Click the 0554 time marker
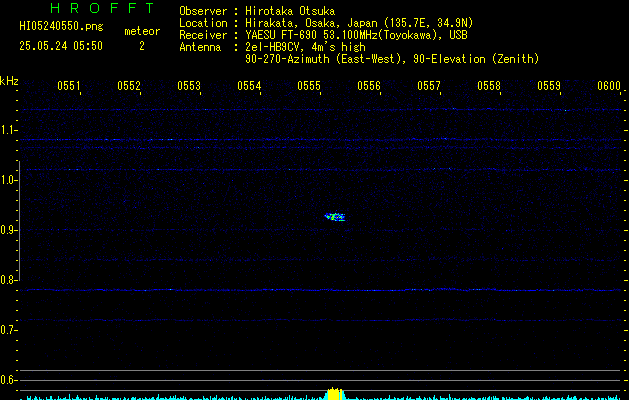This screenshot has width=629, height=400. click(x=249, y=86)
